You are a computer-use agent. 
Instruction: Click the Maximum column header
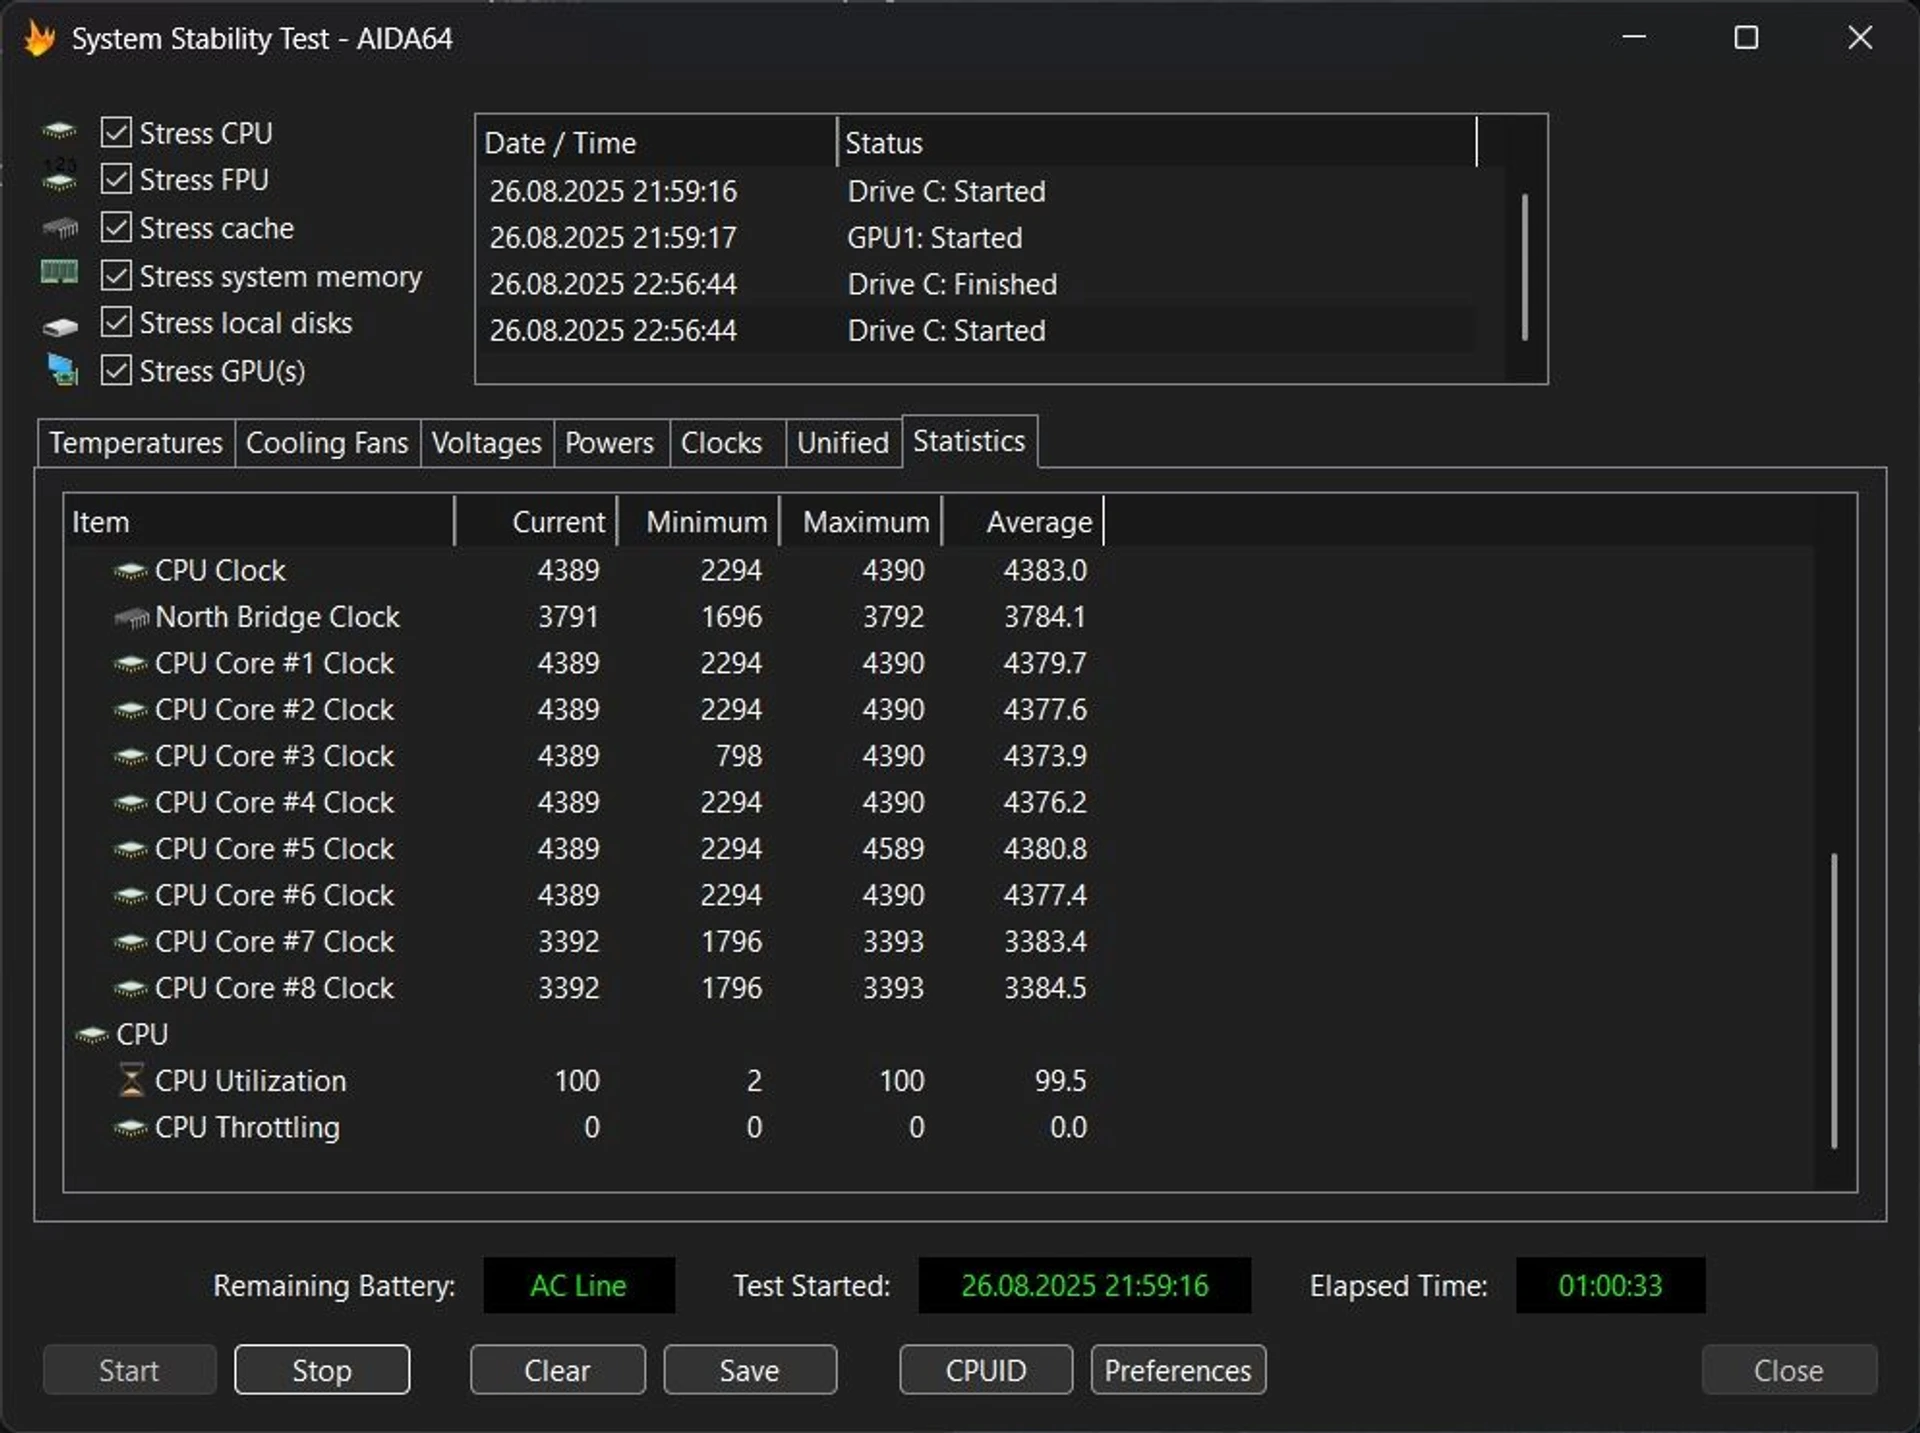[861, 522]
